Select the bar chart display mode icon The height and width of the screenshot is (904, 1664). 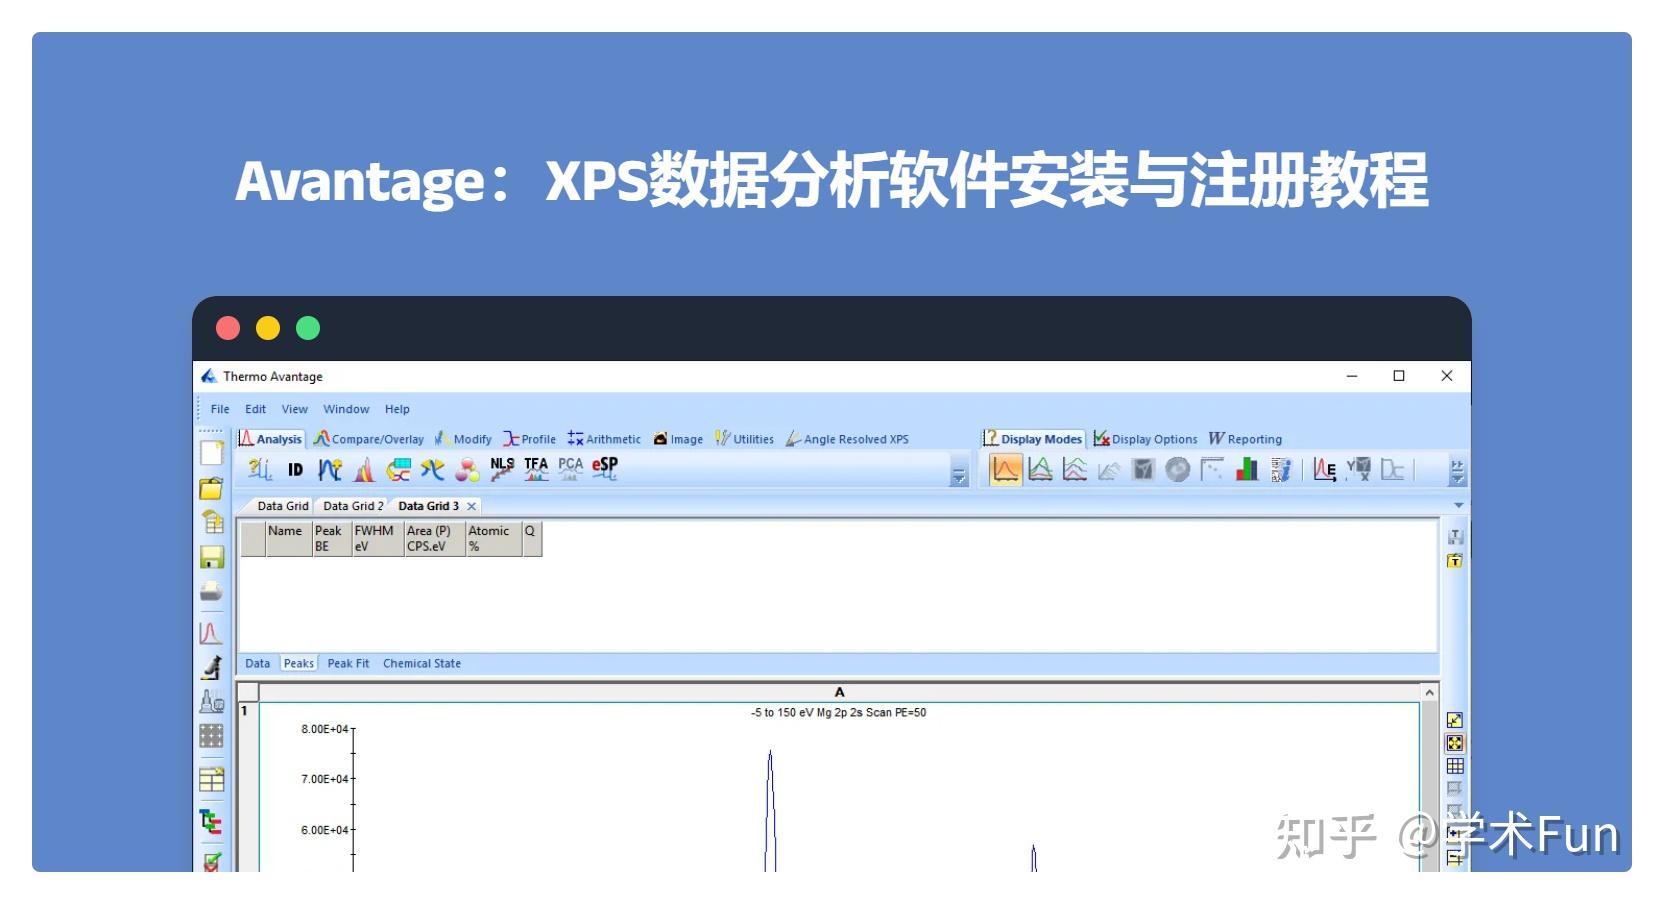coord(1247,470)
